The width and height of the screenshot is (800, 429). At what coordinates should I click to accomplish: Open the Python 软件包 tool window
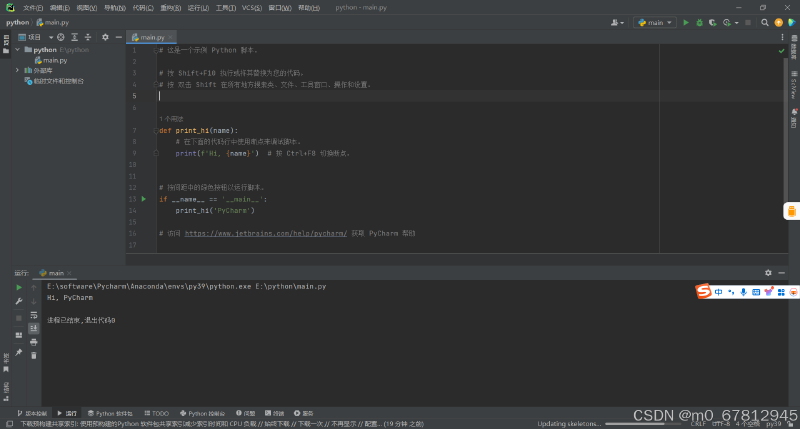point(110,413)
